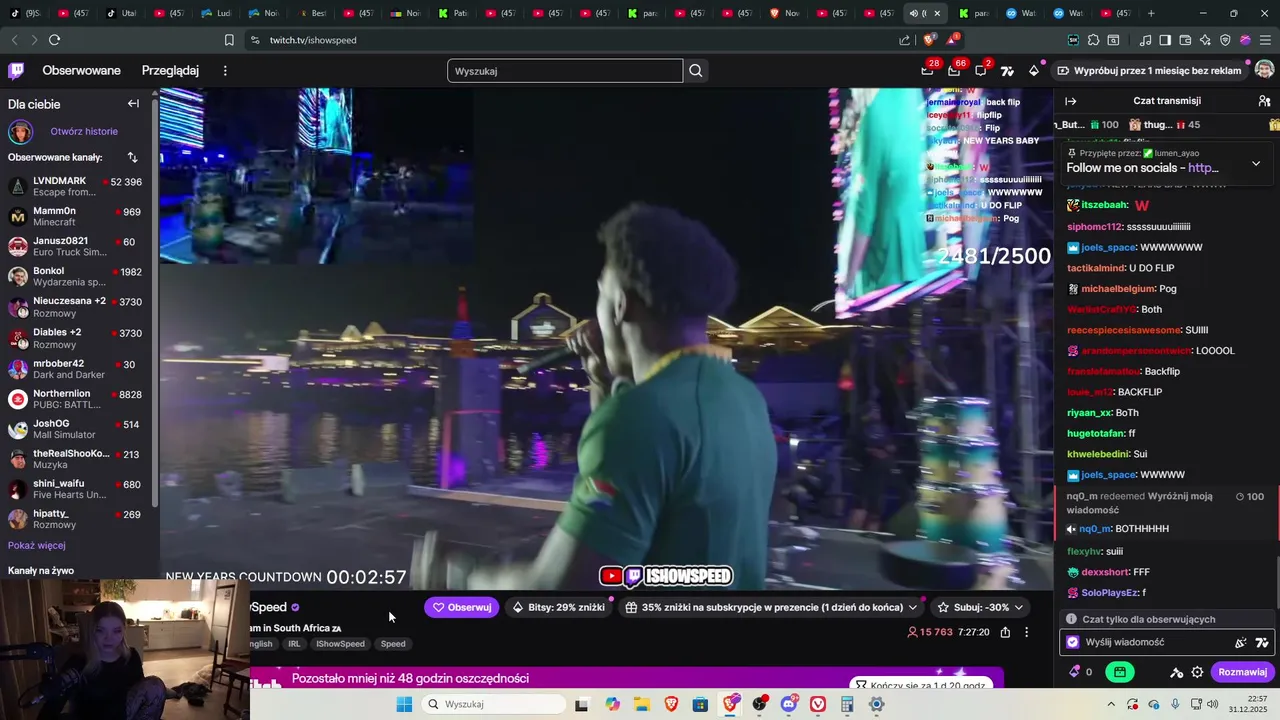Screen dimensions: 1280x720
Task: Click the Rozmawiaj chat send button
Action: pos(1243,672)
